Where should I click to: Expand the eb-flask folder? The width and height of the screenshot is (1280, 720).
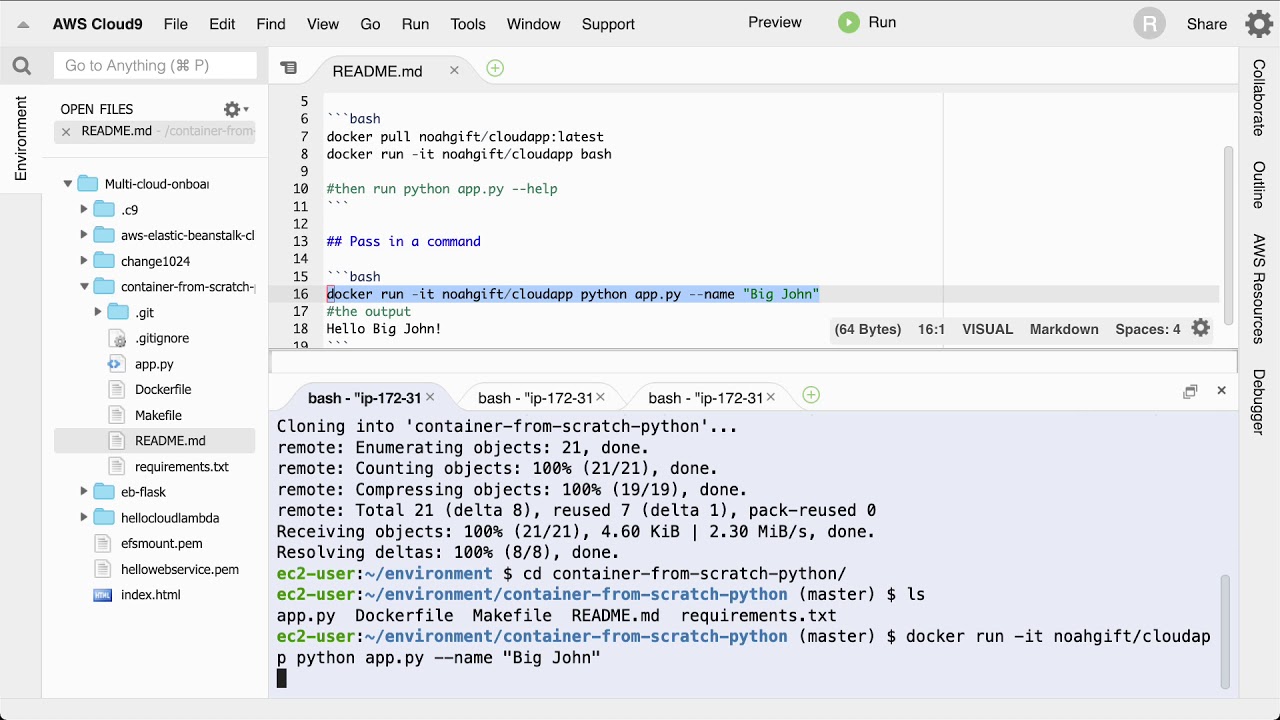84,491
